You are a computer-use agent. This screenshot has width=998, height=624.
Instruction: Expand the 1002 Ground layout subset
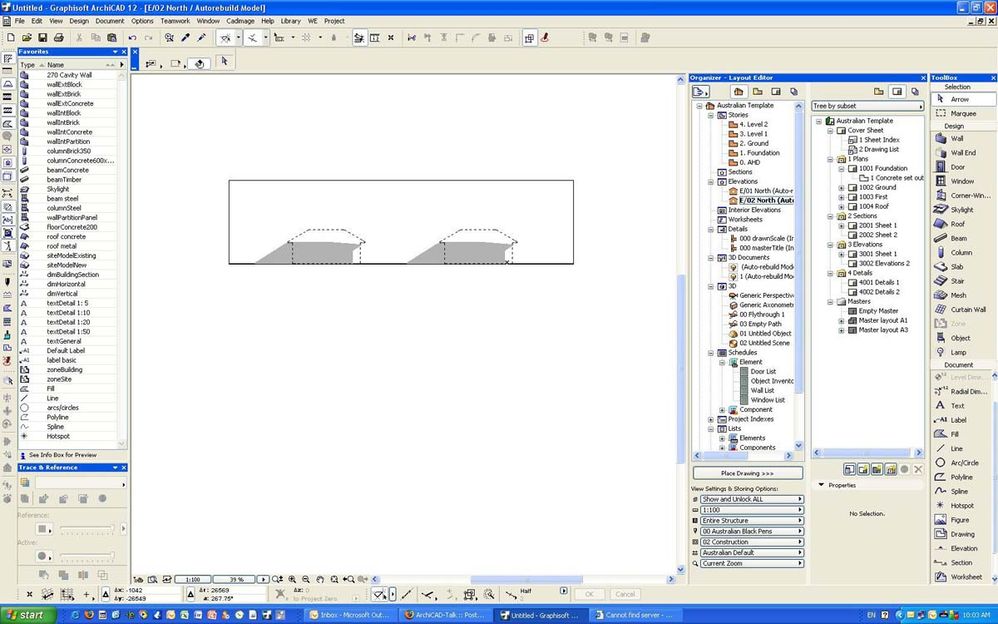(842, 187)
